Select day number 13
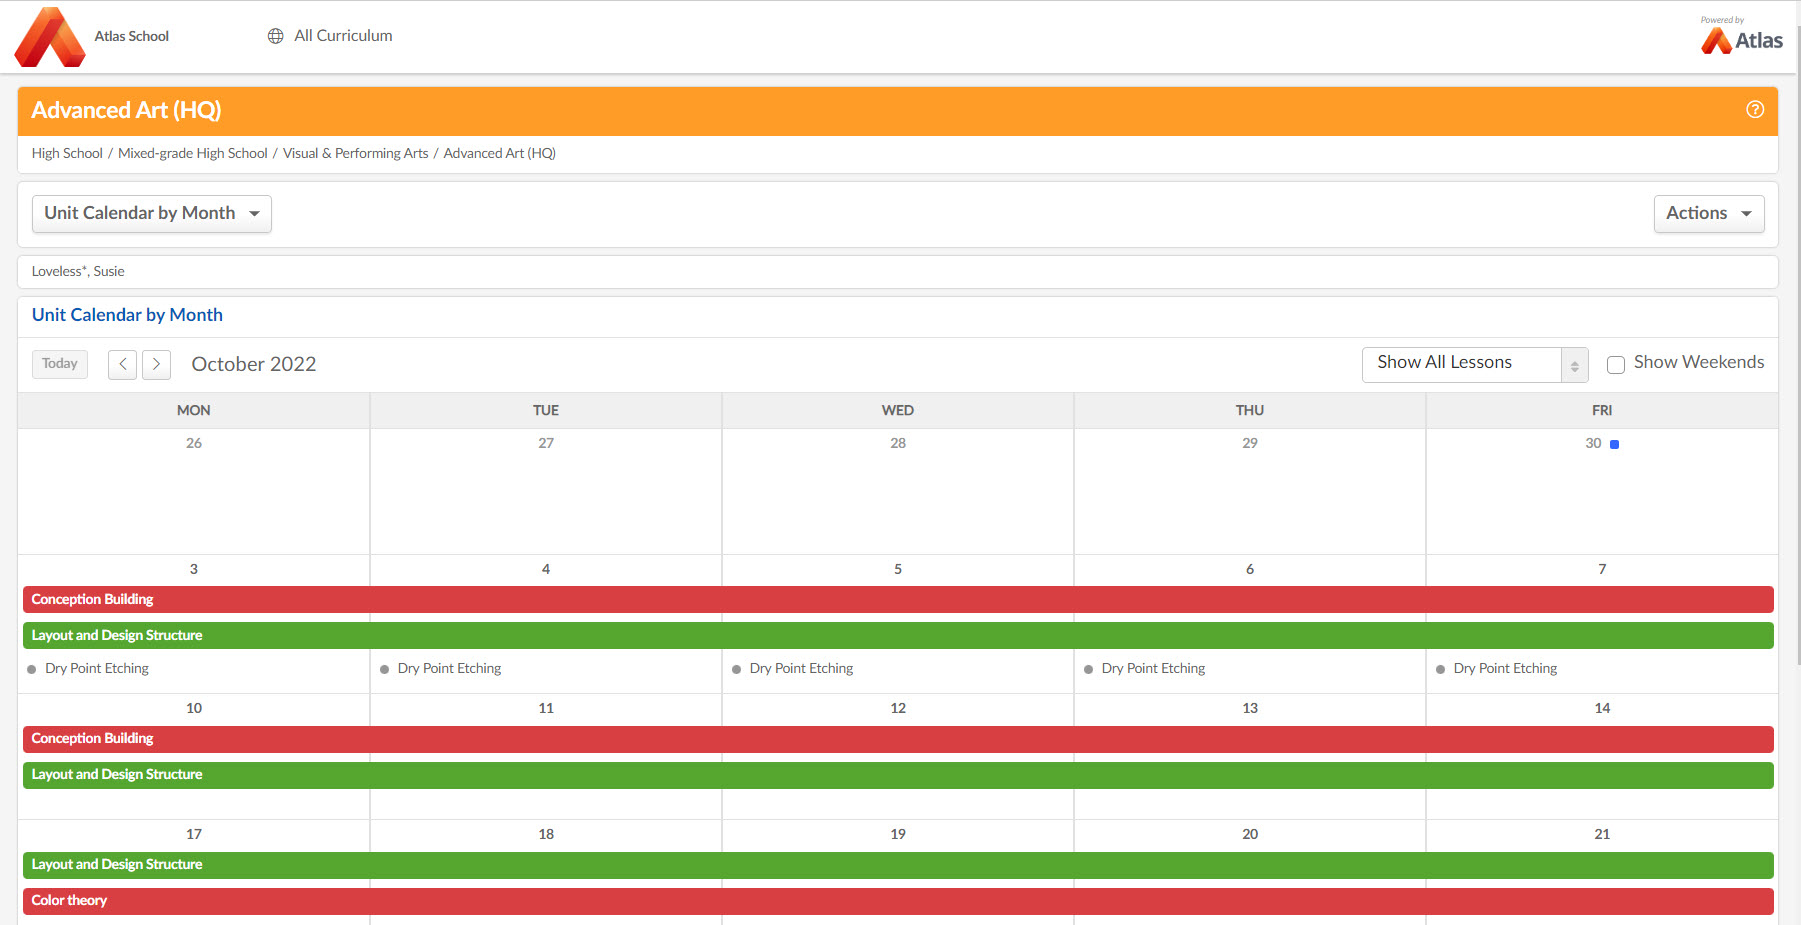This screenshot has width=1801, height=925. 1250,708
